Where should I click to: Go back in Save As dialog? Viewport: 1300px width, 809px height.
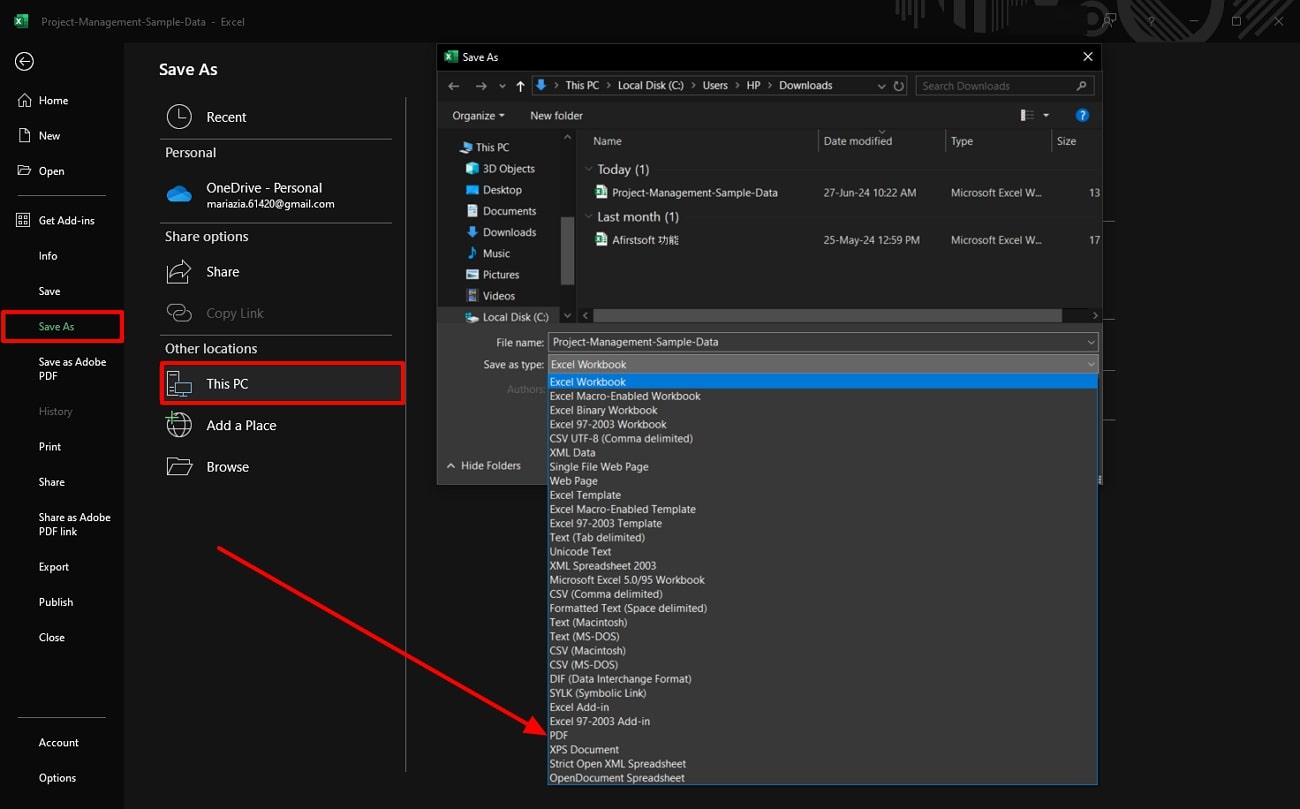[454, 86]
